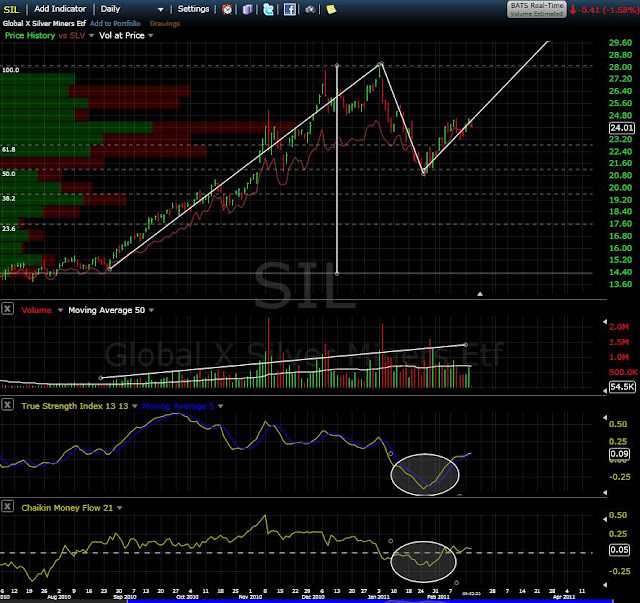Viewport: 640px width, 603px height.
Task: Click the binoculars watch icon
Action: [x=310, y=9]
